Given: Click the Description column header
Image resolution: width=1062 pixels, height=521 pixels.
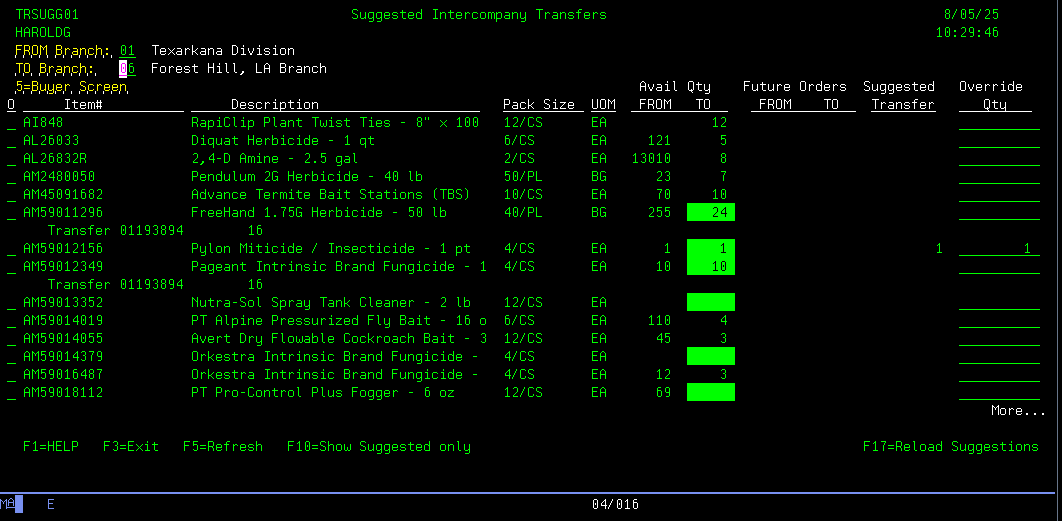Looking at the screenshot, I should pos(274,105).
